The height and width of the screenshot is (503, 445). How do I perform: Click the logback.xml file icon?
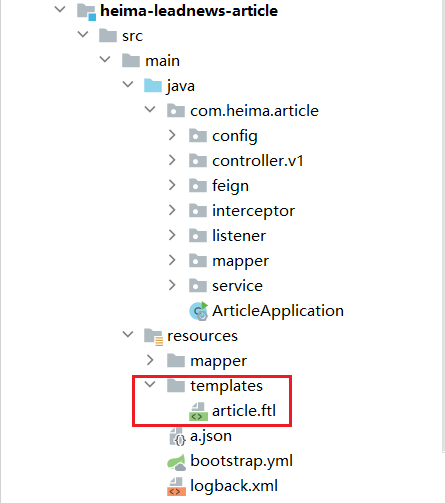click(176, 486)
